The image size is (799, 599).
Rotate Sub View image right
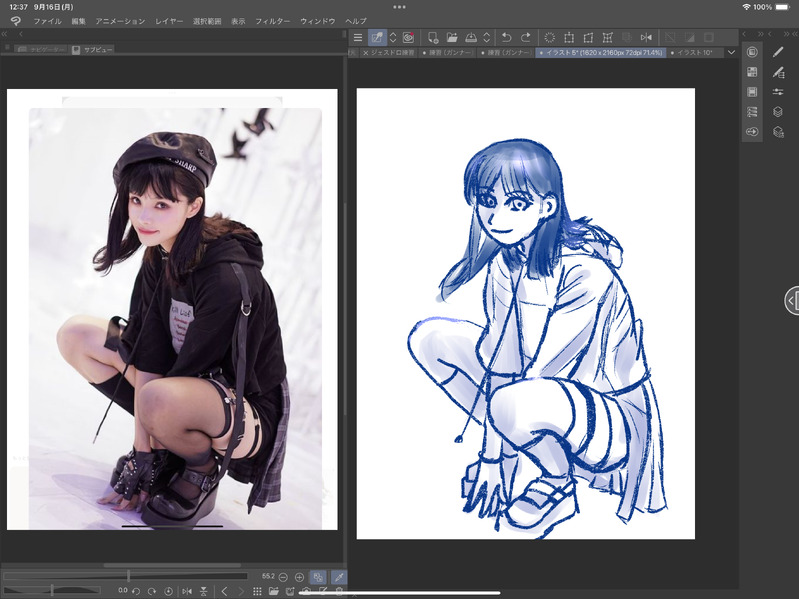click(152, 591)
